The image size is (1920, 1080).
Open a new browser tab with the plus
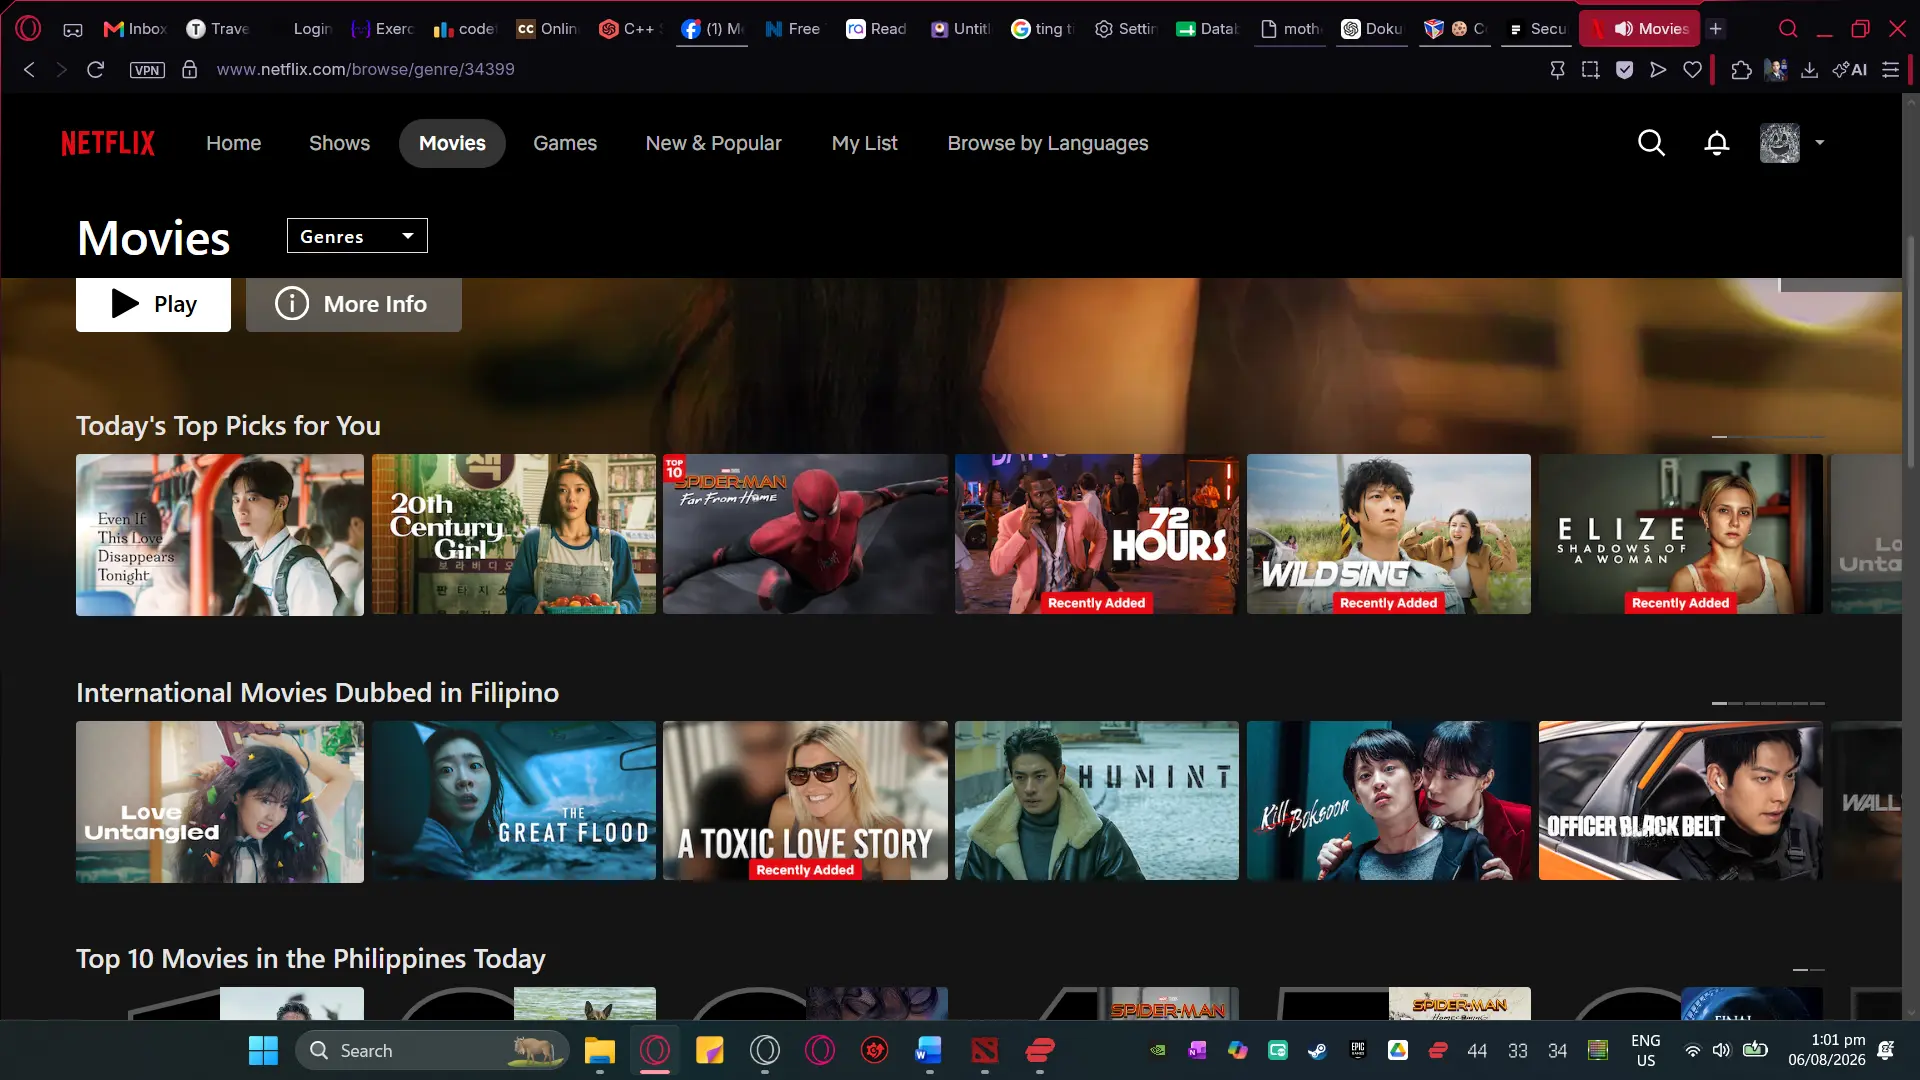coord(1716,29)
